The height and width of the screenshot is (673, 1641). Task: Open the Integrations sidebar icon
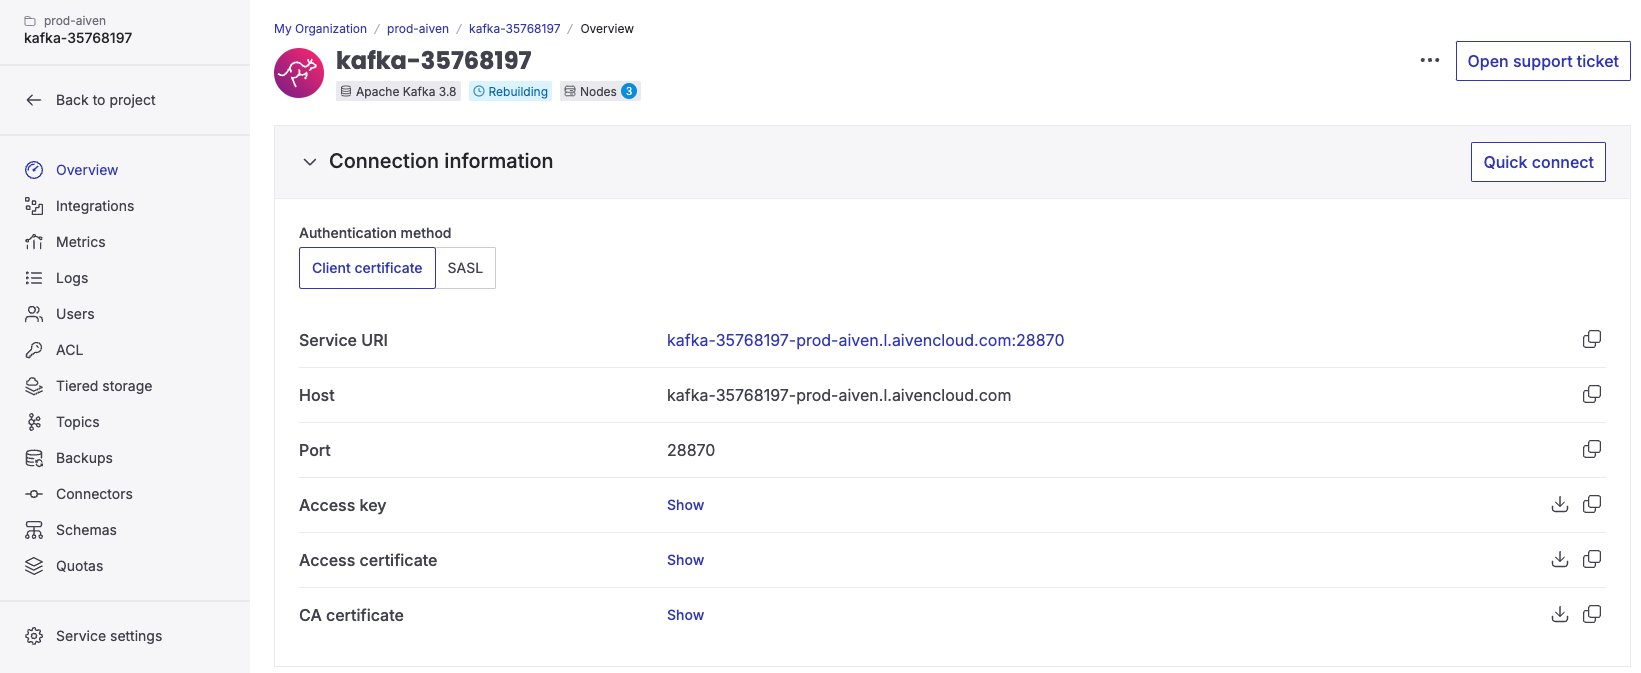34,206
